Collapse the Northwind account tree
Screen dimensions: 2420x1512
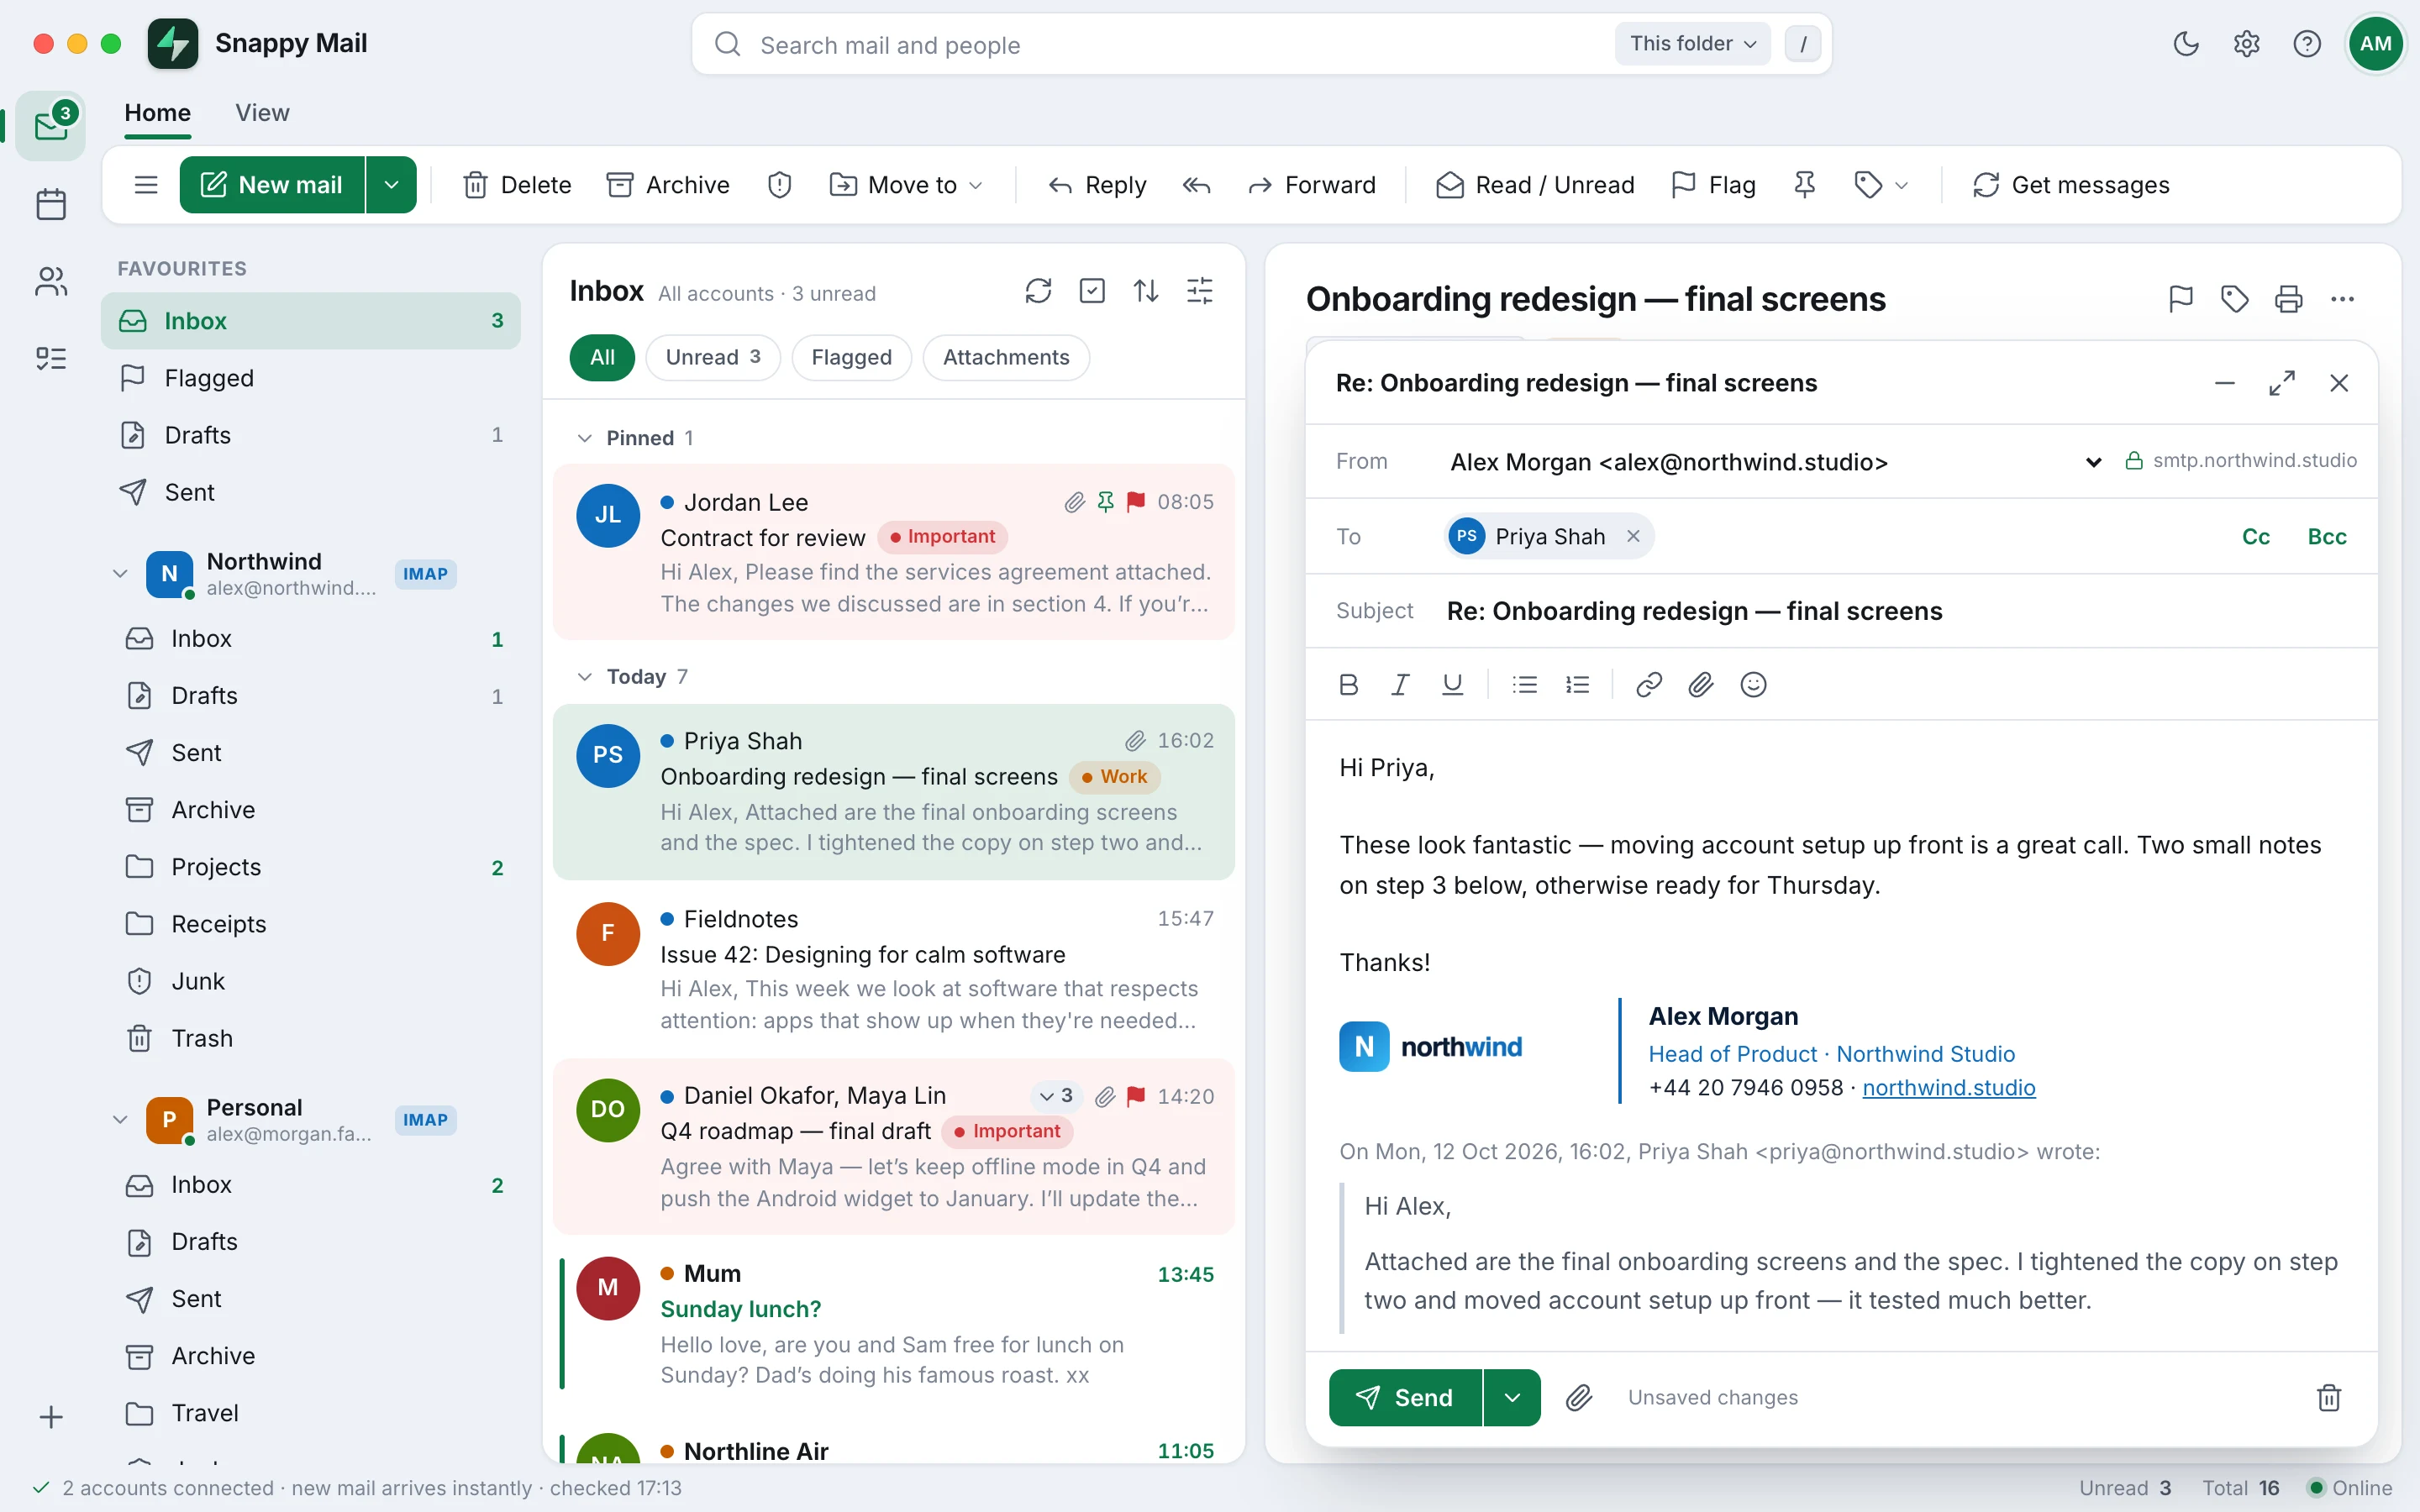click(120, 574)
